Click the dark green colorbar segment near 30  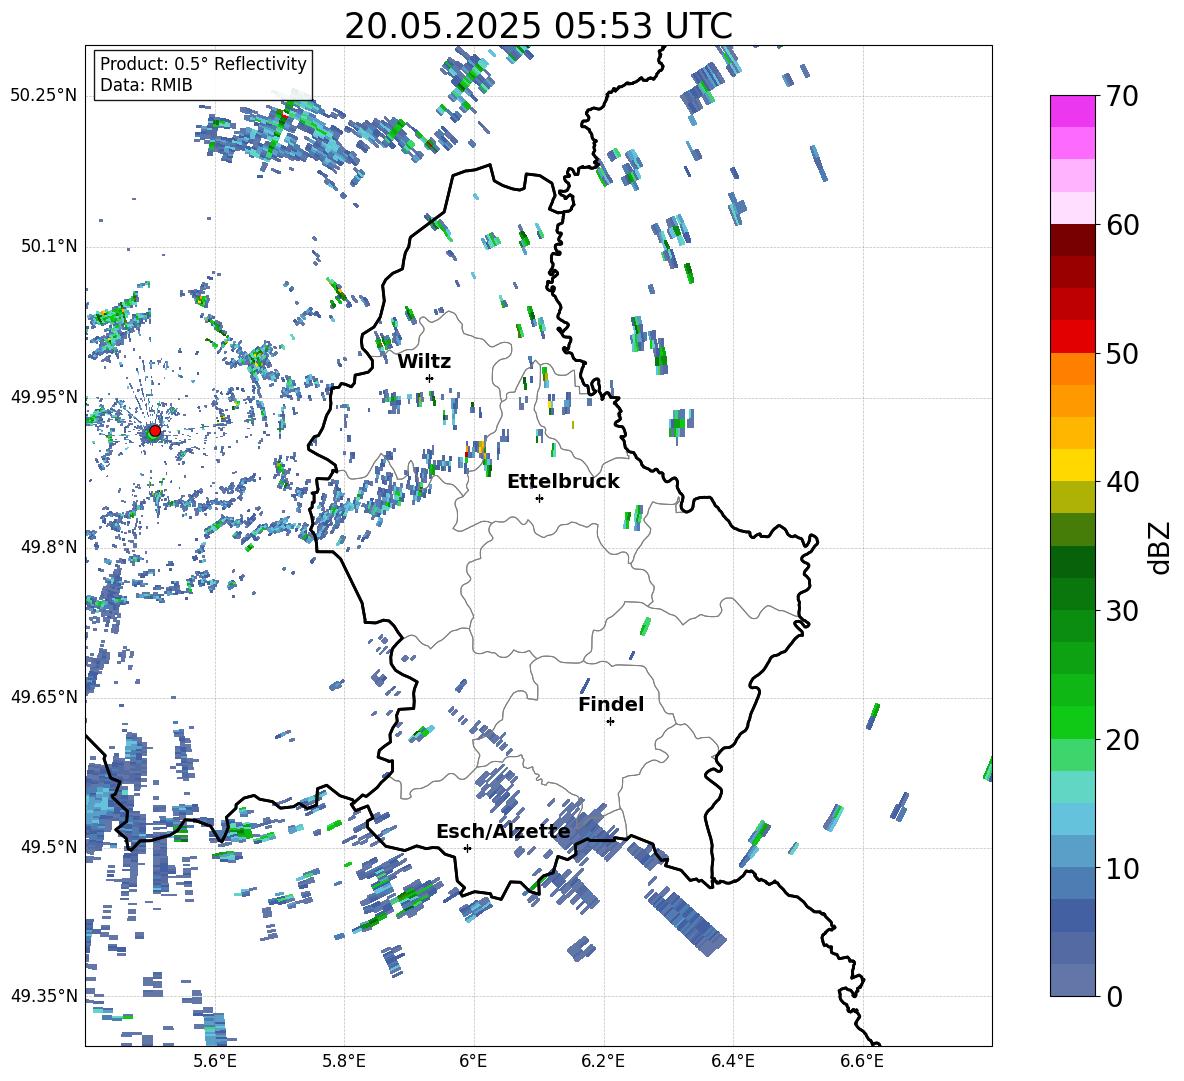1072,594
